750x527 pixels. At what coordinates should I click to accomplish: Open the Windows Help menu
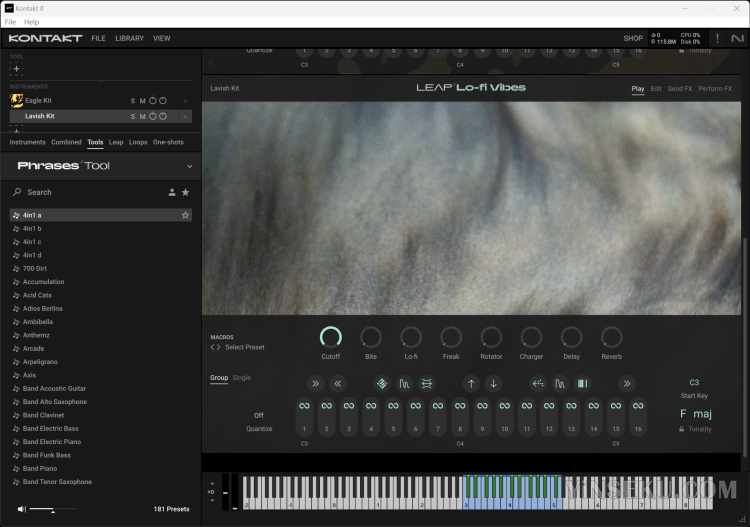coord(32,22)
